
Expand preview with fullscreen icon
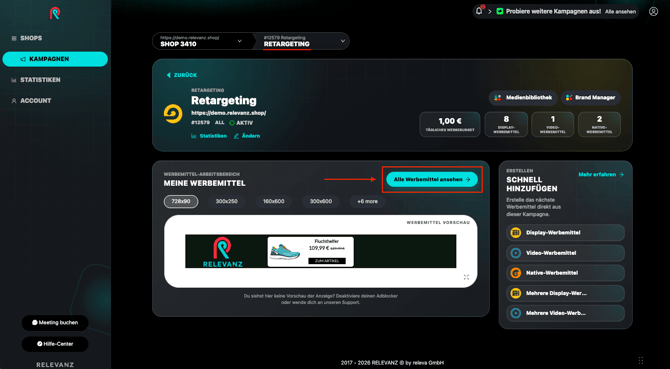466,277
